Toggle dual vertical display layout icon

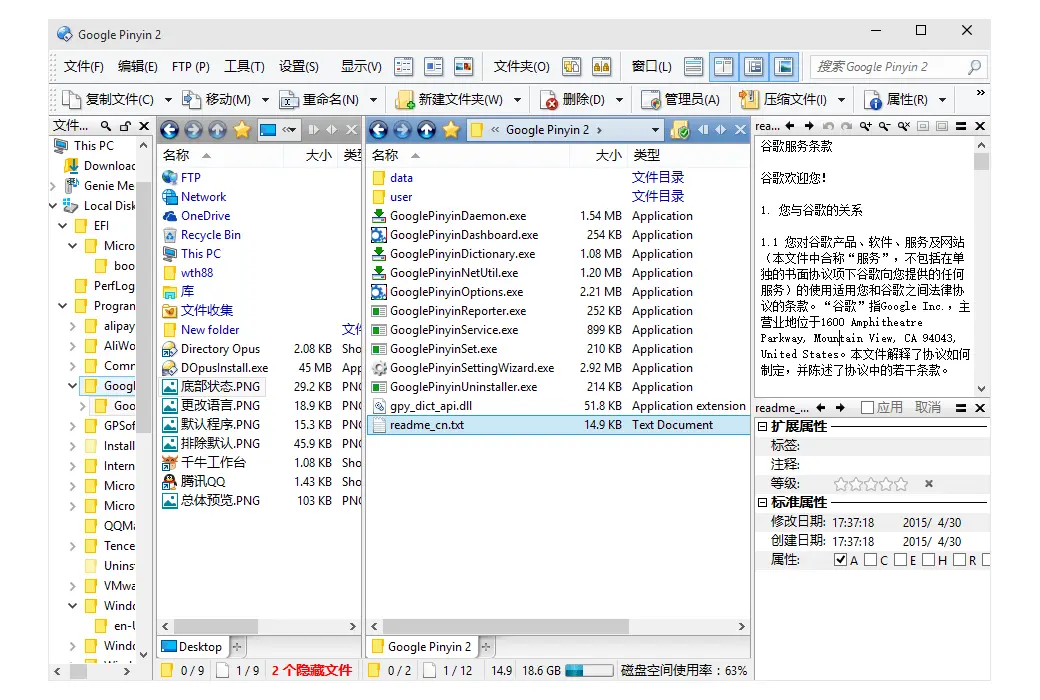pos(724,66)
